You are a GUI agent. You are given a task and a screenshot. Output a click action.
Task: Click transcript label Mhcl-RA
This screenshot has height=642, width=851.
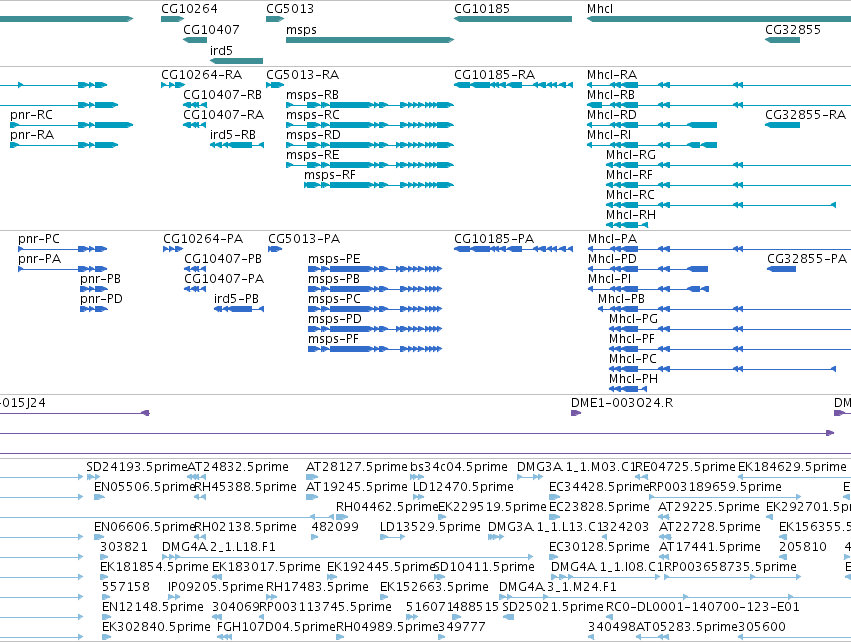click(612, 74)
